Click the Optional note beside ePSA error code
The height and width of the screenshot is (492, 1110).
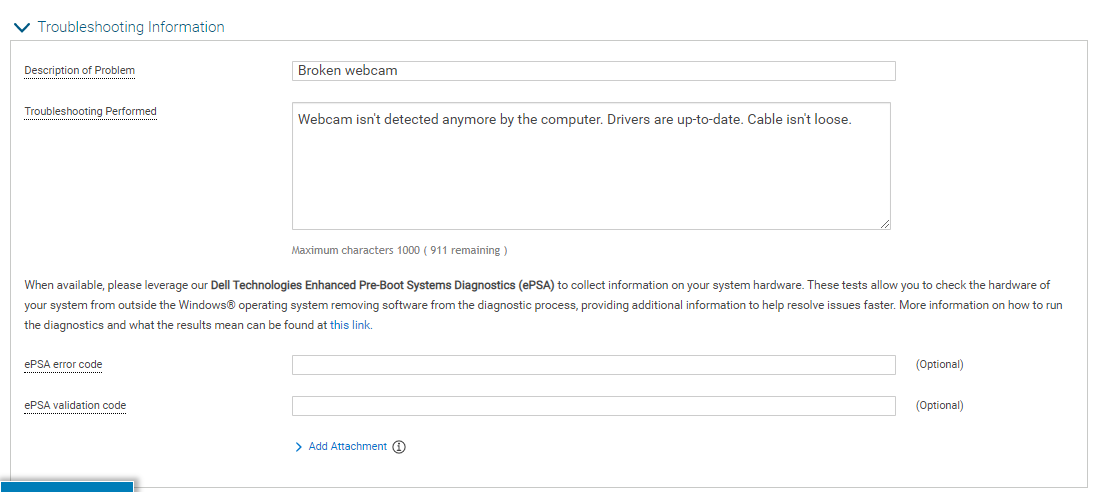click(x=939, y=365)
